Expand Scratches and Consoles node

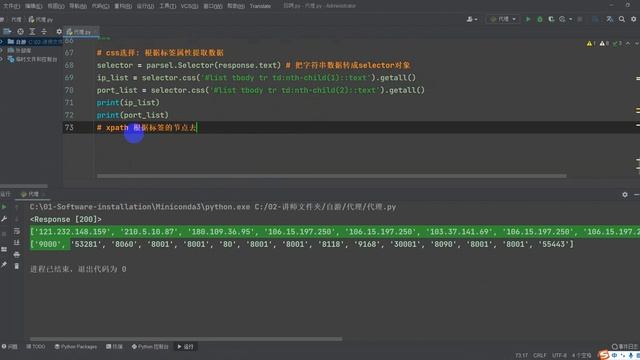(x=2, y=60)
